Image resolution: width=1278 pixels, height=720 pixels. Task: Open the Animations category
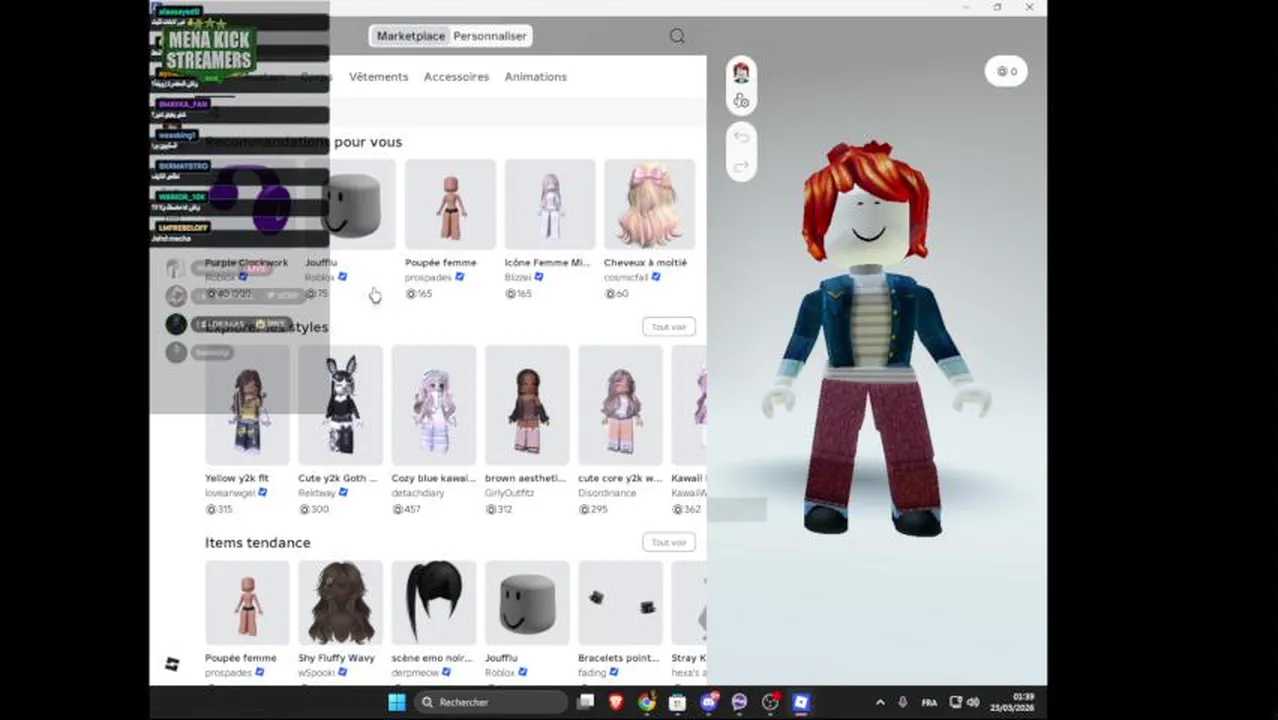[535, 77]
